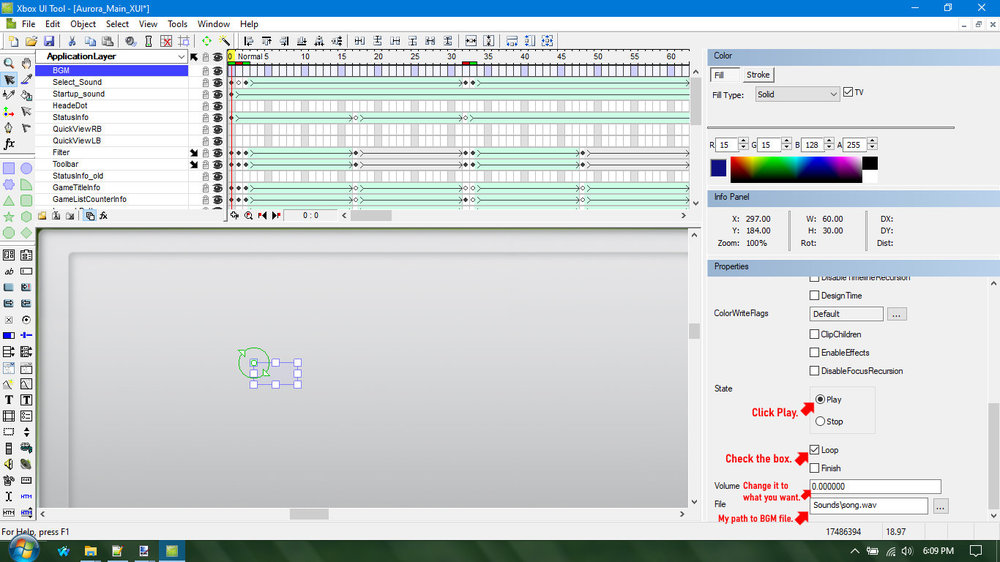Click the Paste clipboard icon
Viewport: 1000px width, 562px height.
(x=107, y=41)
